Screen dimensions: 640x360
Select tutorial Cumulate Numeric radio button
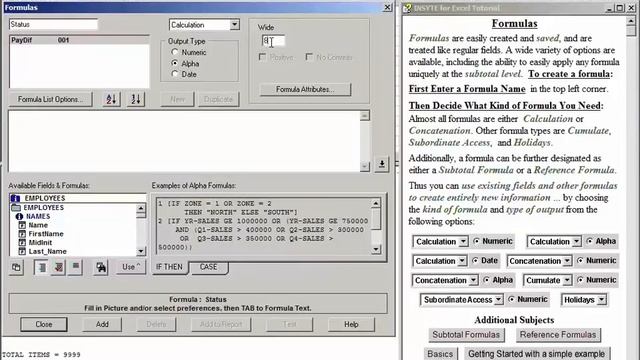coord(580,280)
